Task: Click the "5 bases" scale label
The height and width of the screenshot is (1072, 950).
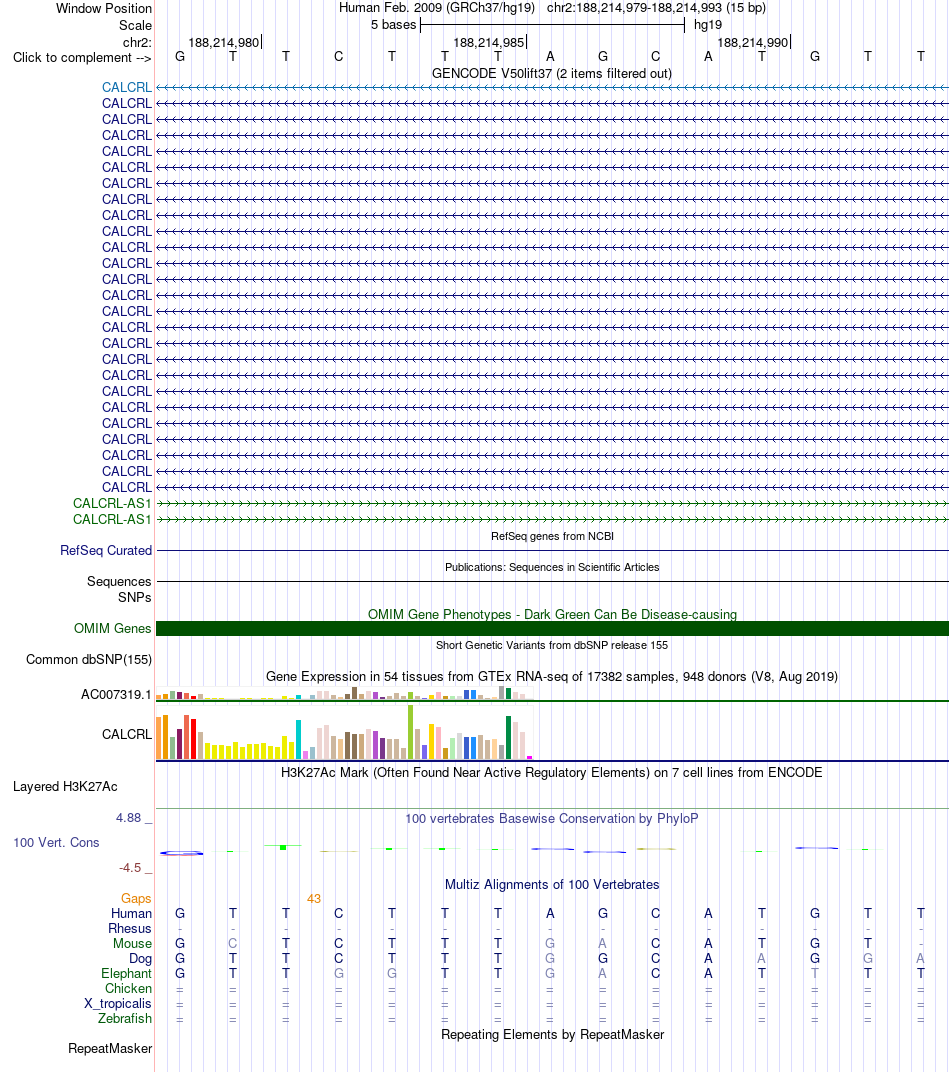Action: coord(394,25)
